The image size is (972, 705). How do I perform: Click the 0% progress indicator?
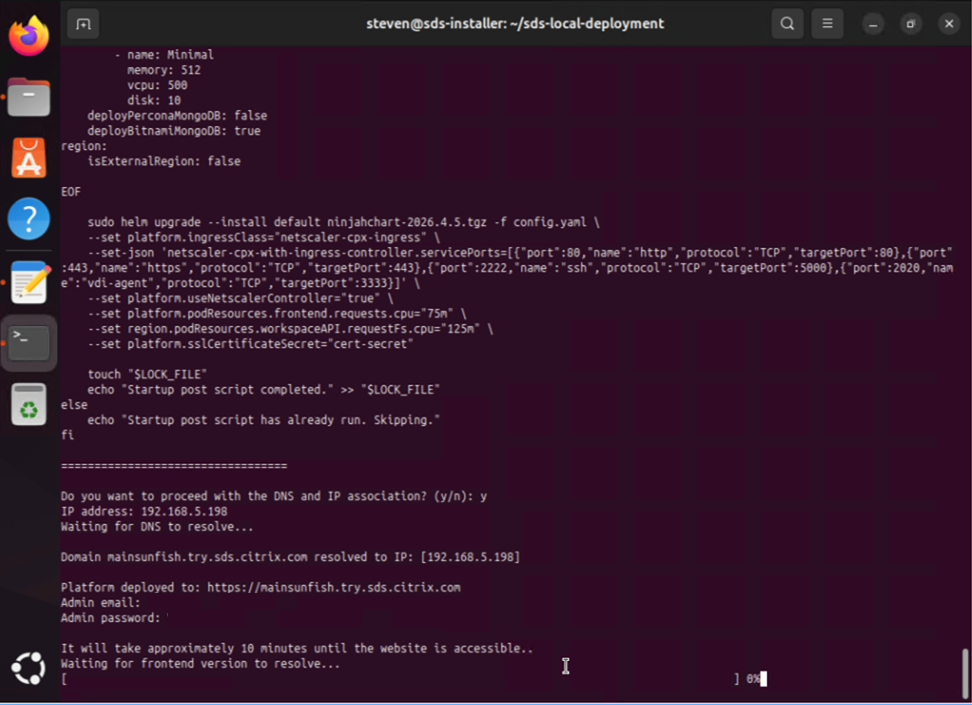(x=753, y=679)
